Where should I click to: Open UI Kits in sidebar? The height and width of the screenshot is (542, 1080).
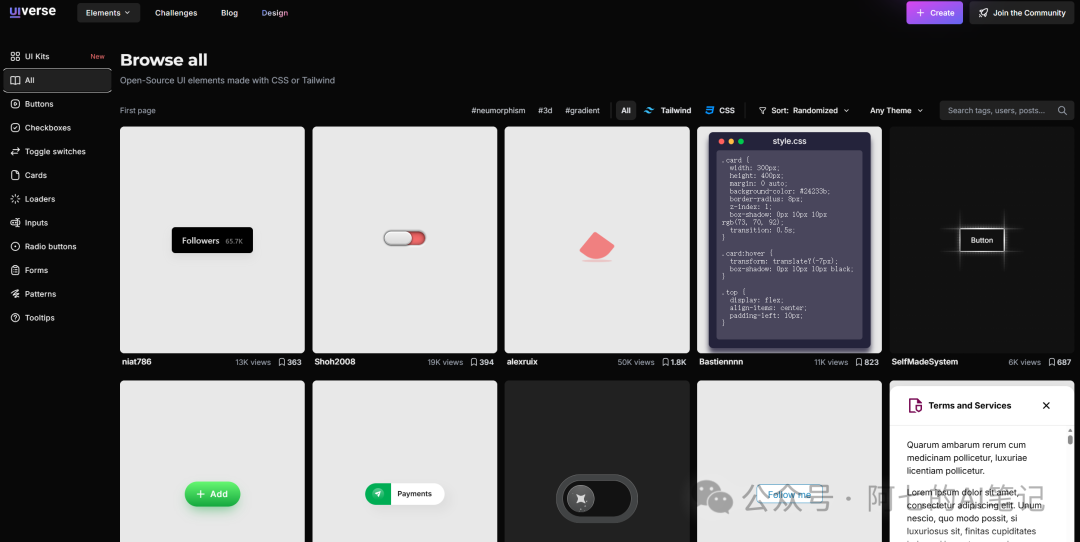57,56
